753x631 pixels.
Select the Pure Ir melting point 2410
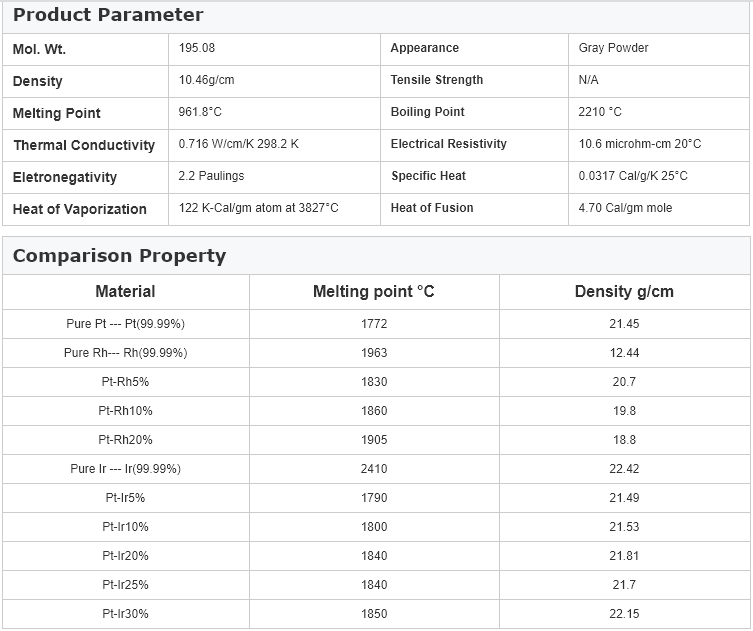373,469
